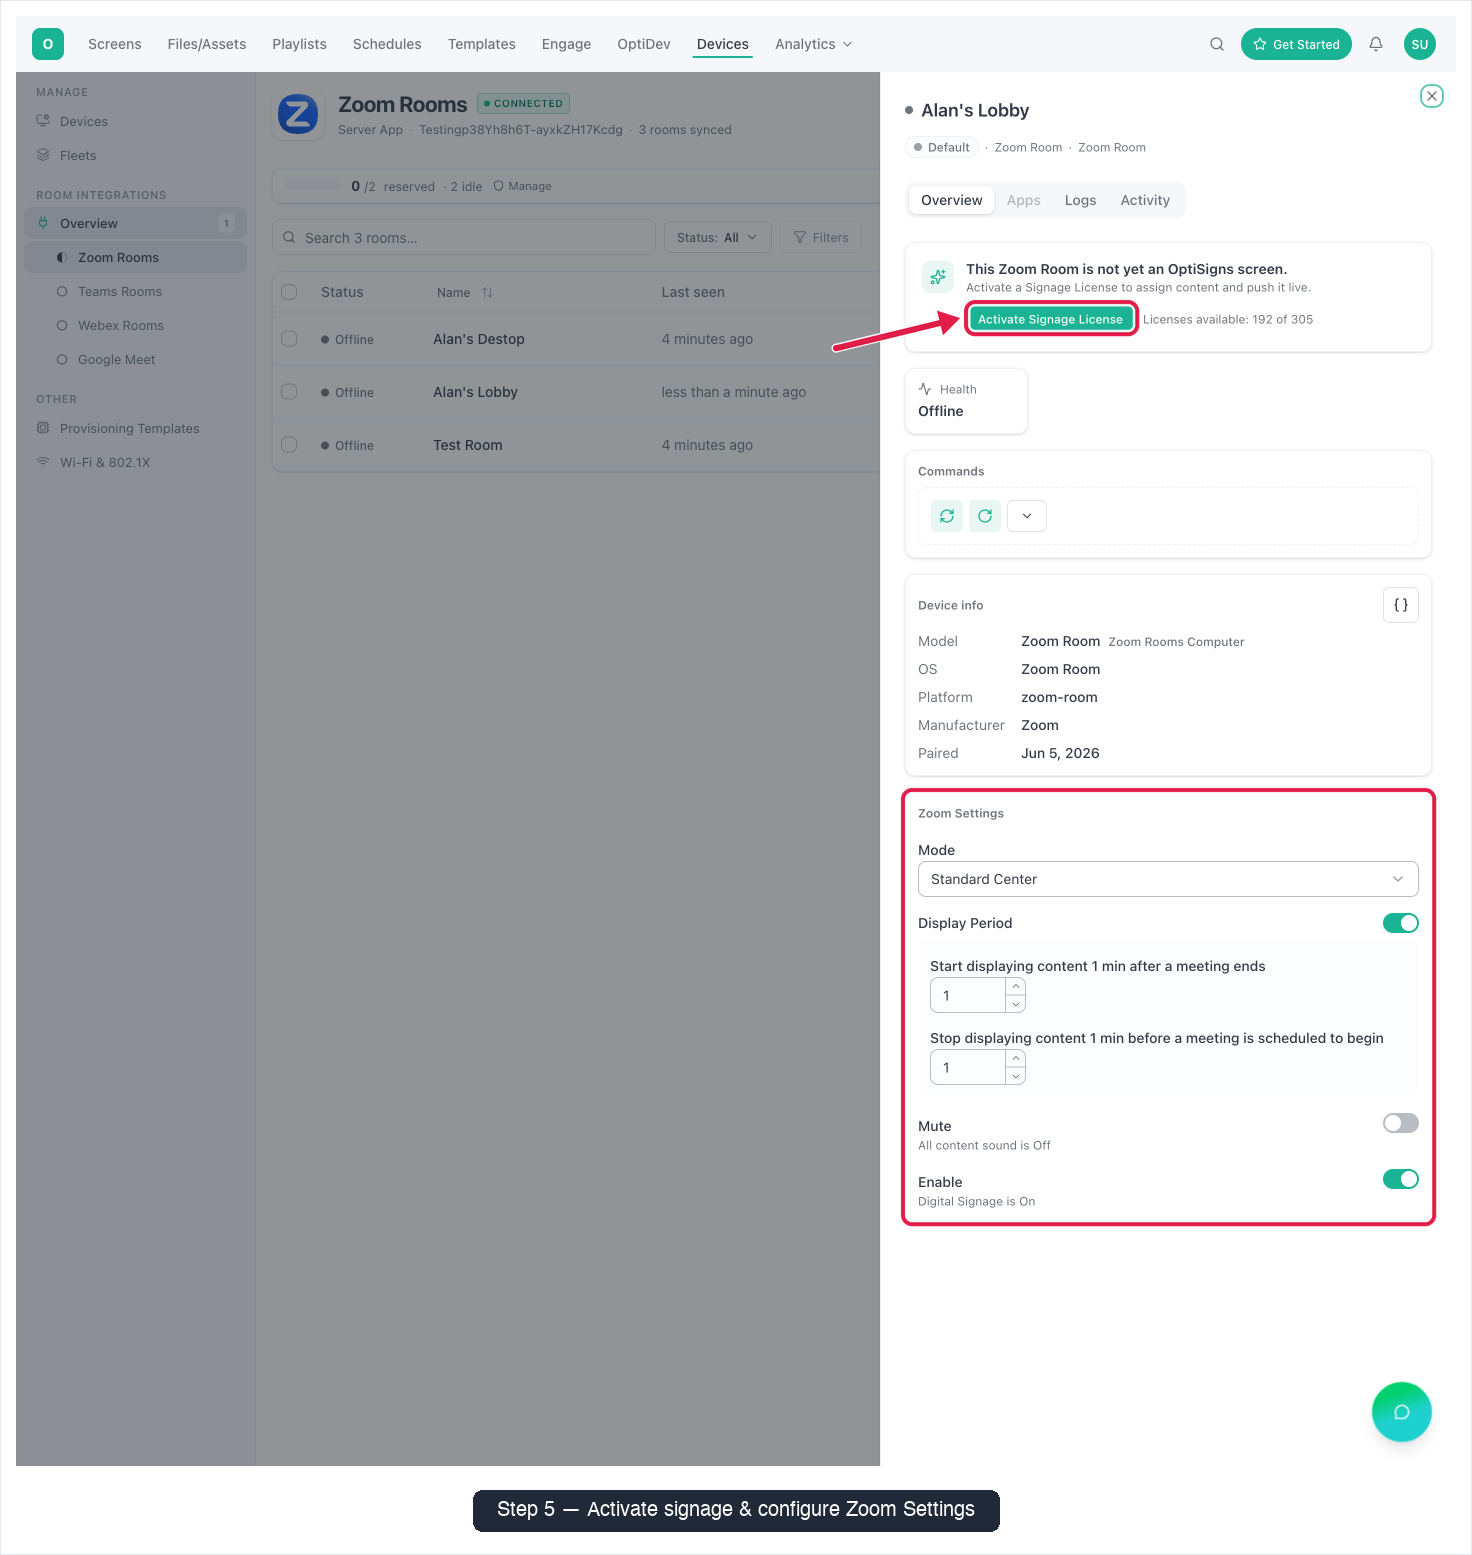
Task: Expand the Commands more-options chevron
Action: [x=1027, y=516]
